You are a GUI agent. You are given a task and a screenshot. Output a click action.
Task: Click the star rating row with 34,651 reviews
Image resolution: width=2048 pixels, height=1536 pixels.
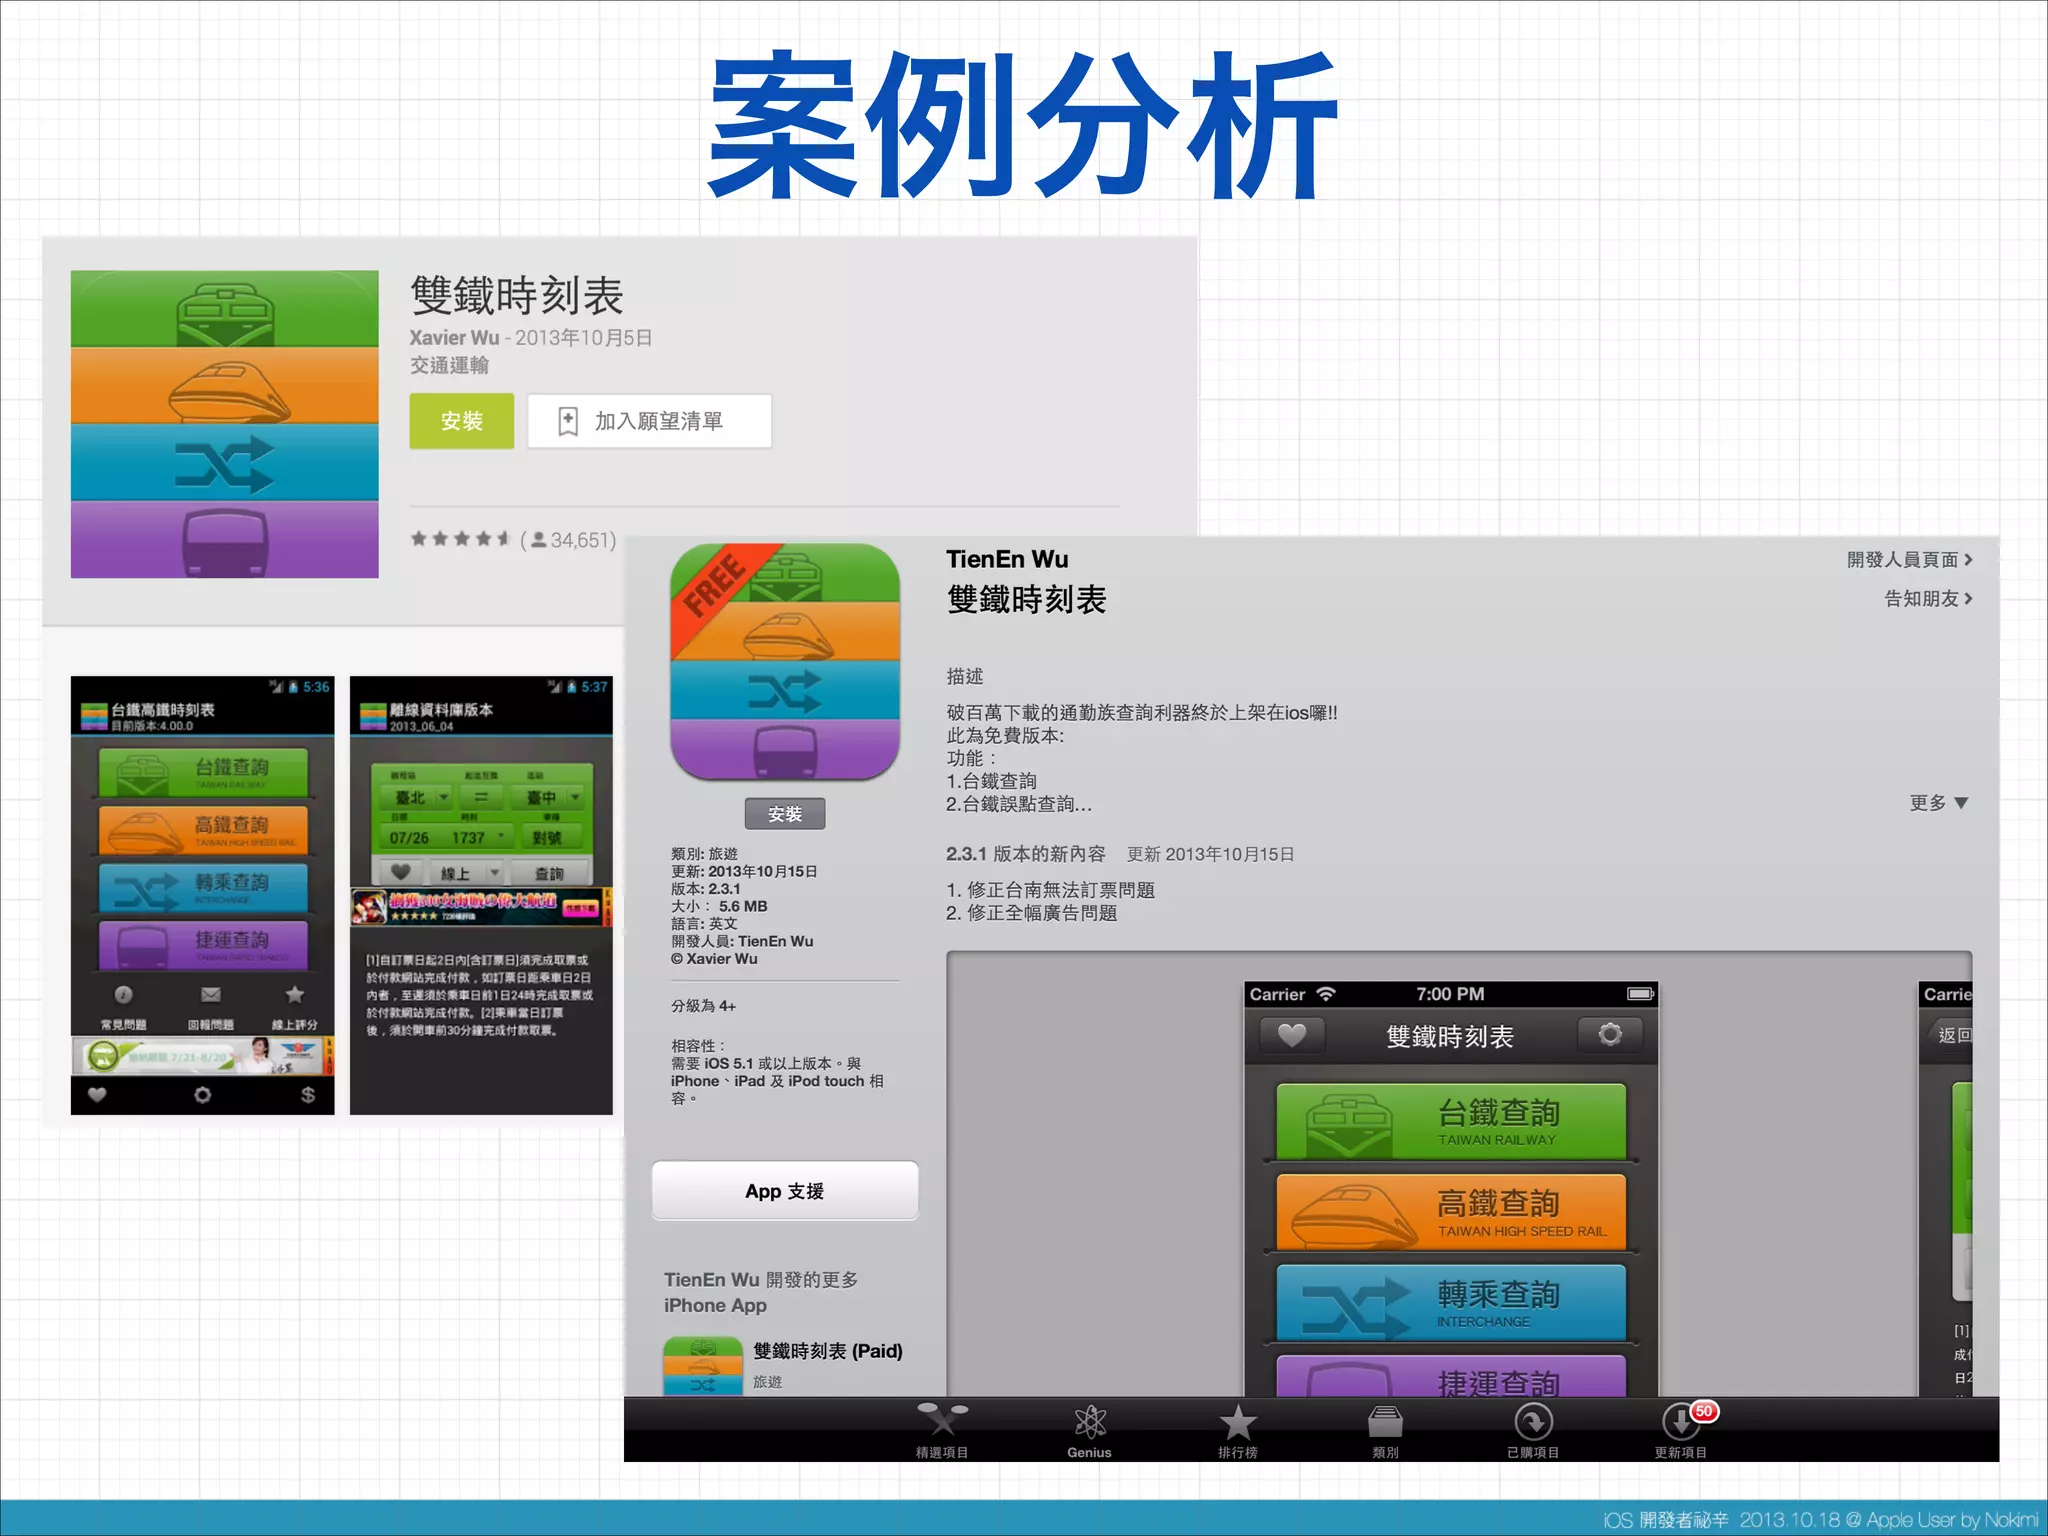(x=513, y=540)
